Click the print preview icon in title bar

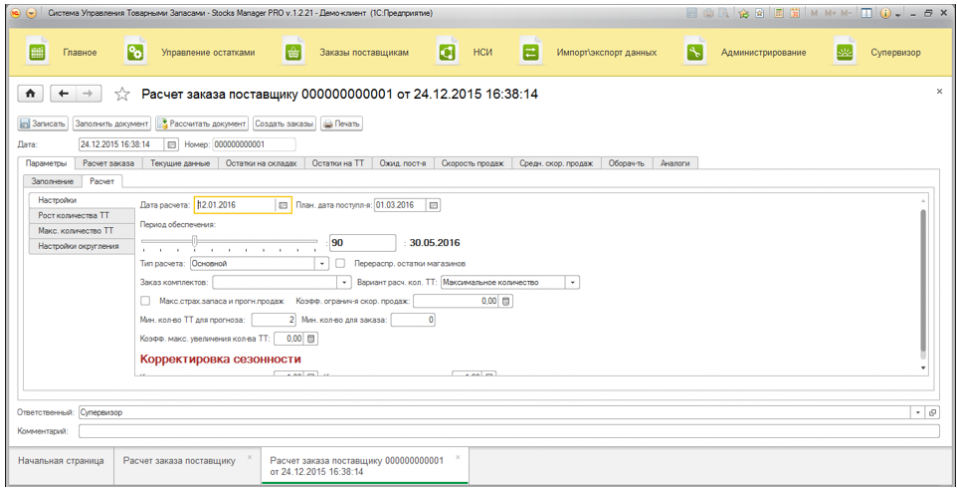723,13
